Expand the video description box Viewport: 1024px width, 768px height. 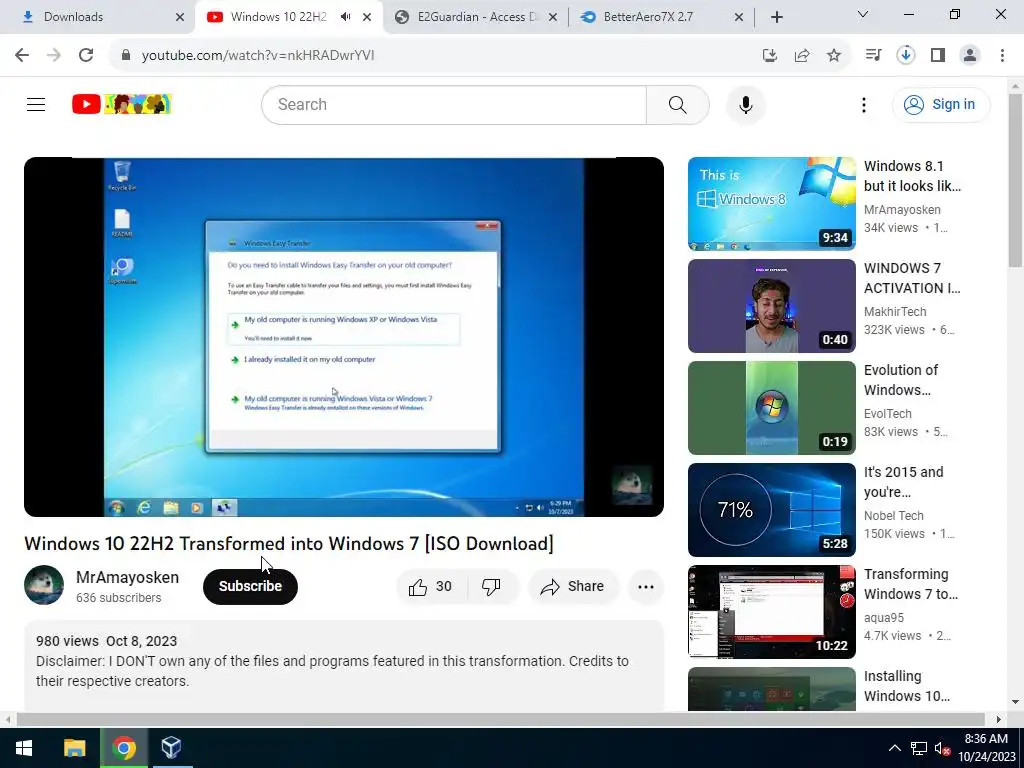[344, 665]
